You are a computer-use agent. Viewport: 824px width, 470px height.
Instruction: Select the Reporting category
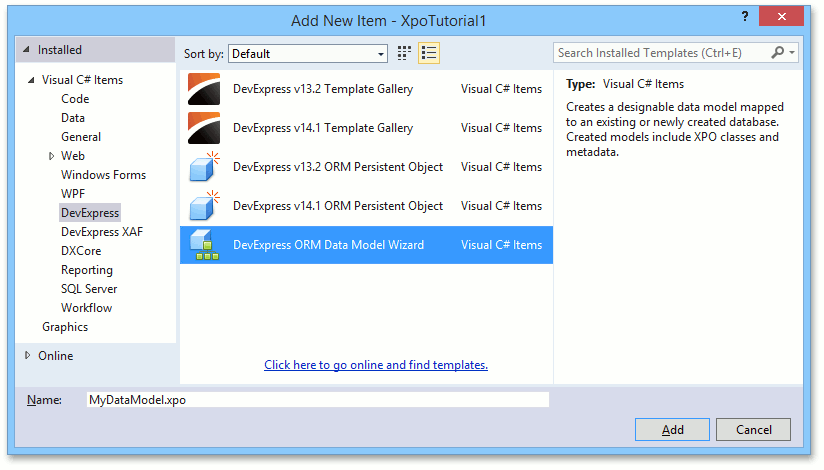(87, 270)
